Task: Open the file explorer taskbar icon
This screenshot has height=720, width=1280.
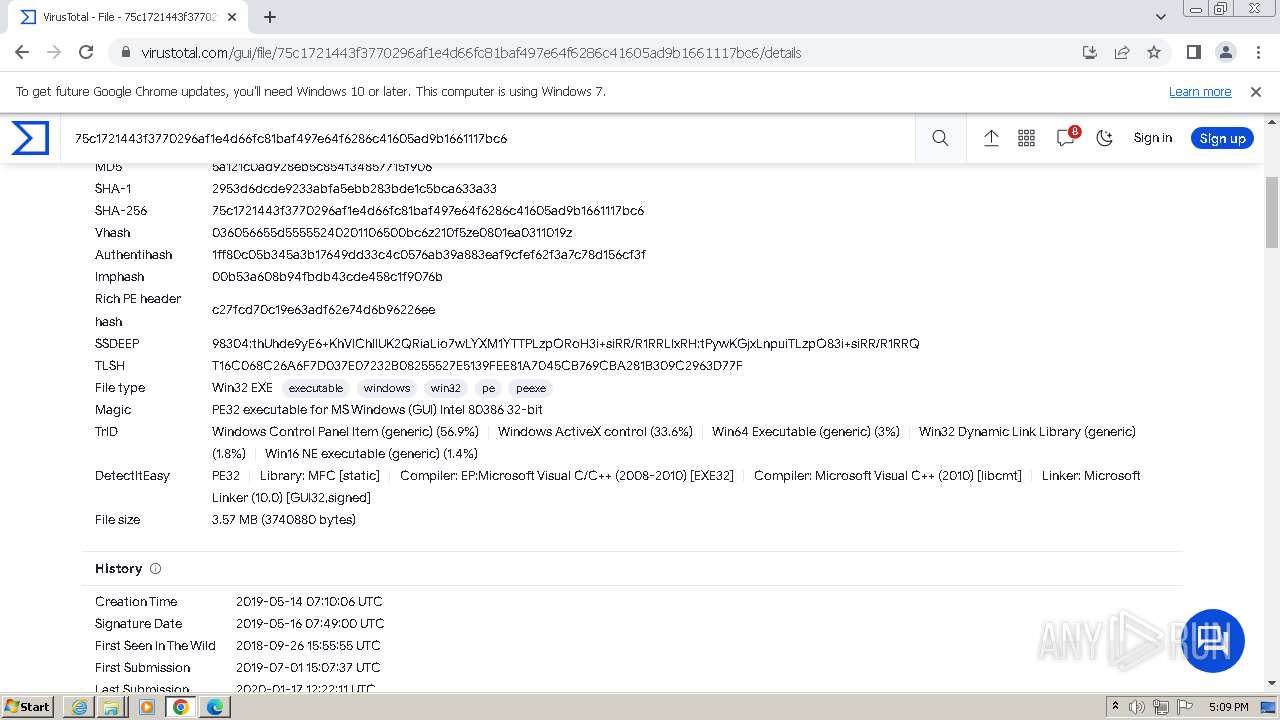Action: 111,707
